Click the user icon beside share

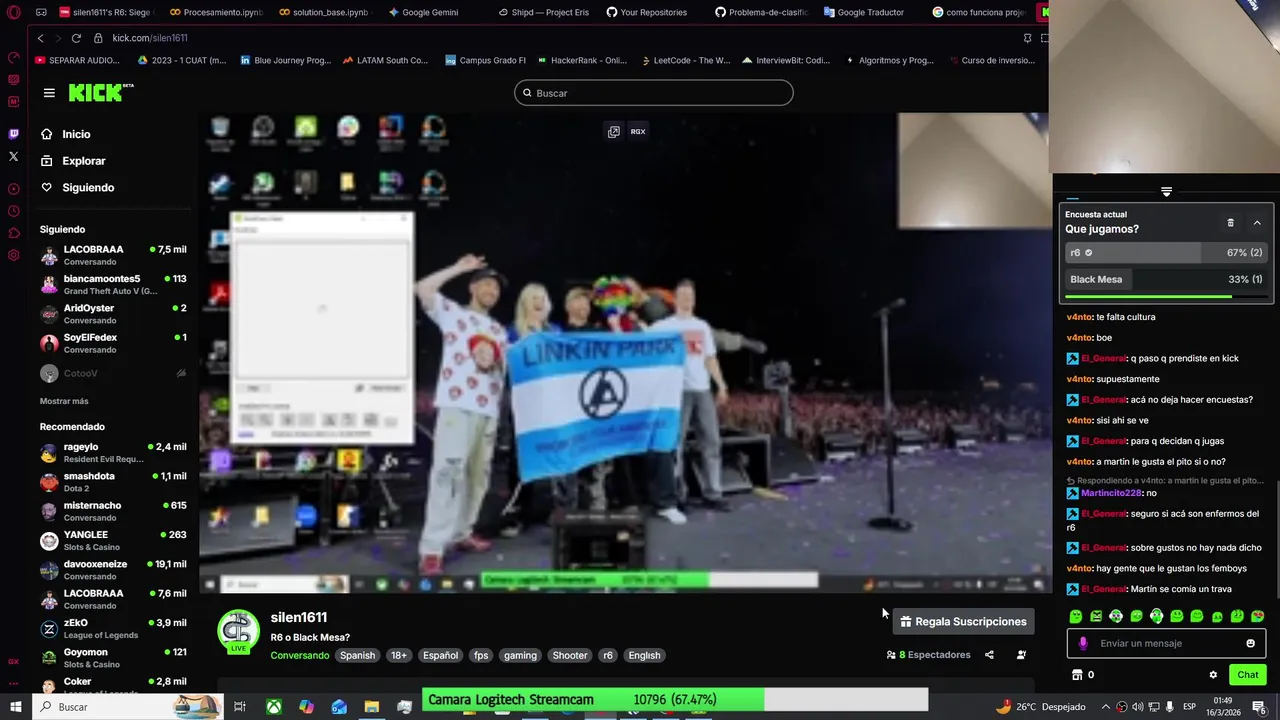click(x=1021, y=655)
